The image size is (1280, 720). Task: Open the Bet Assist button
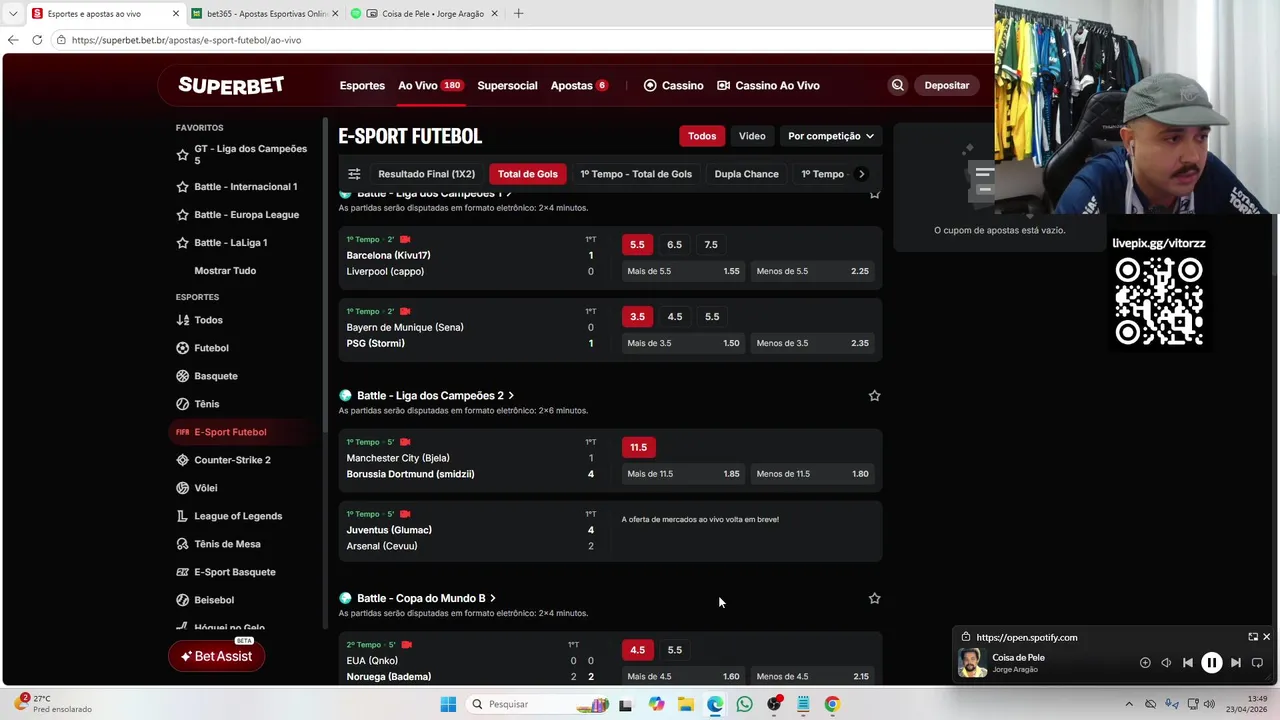point(217,656)
